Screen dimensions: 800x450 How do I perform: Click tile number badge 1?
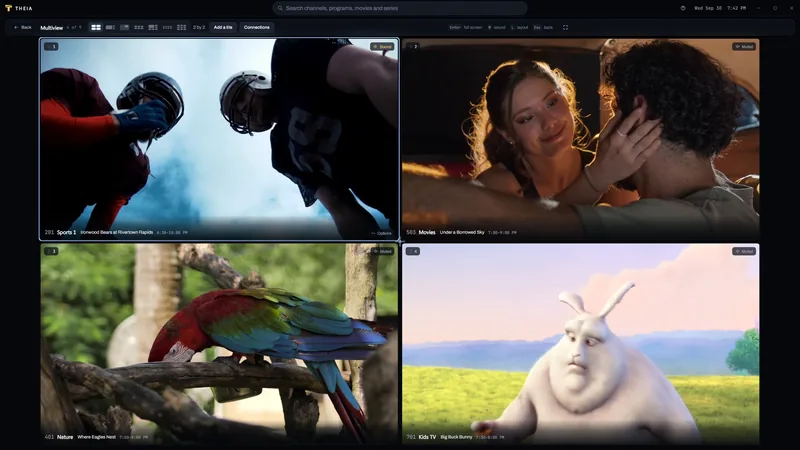[51, 46]
